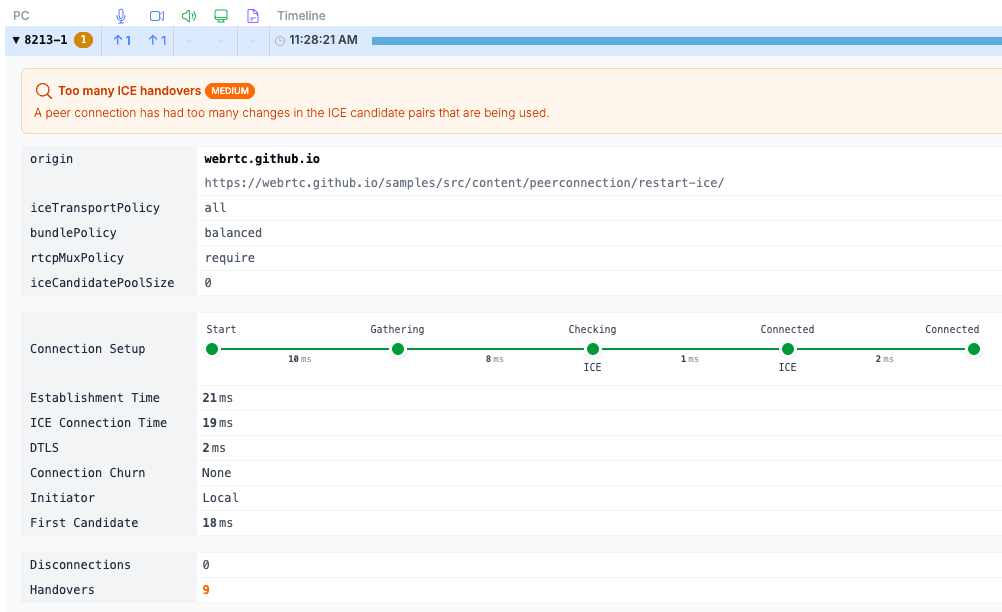
Task: Click the blue timeline bar
Action: (686, 41)
